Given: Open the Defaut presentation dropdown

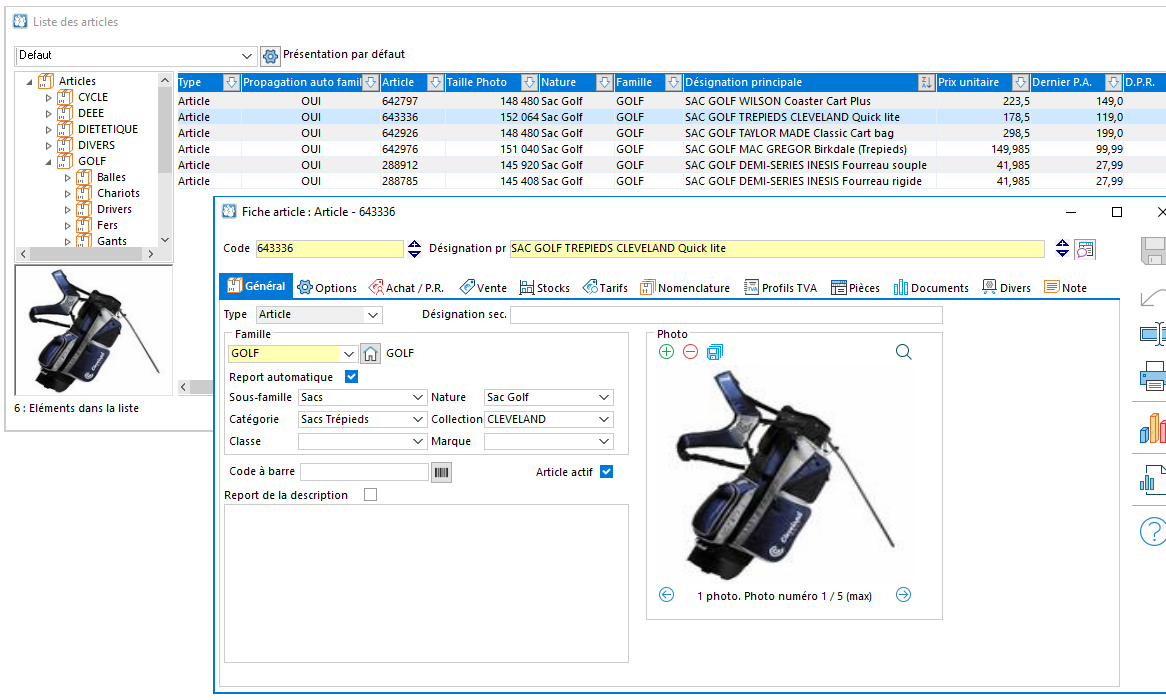Looking at the screenshot, I should [246, 56].
